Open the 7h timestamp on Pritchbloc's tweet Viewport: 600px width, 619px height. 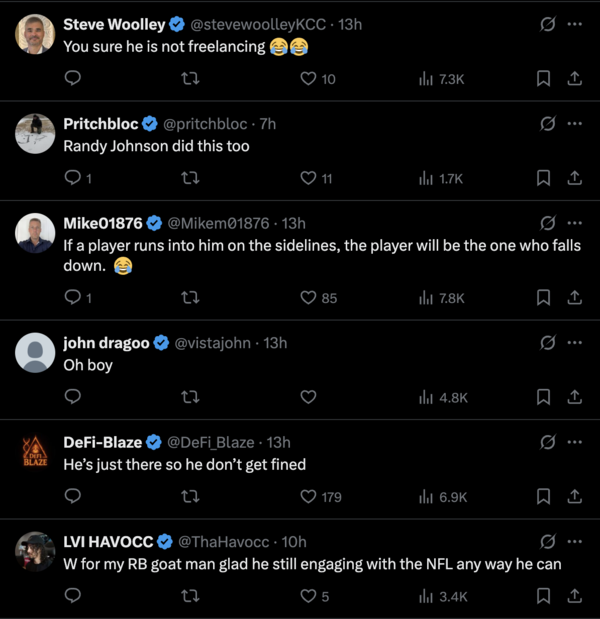[x=267, y=124]
